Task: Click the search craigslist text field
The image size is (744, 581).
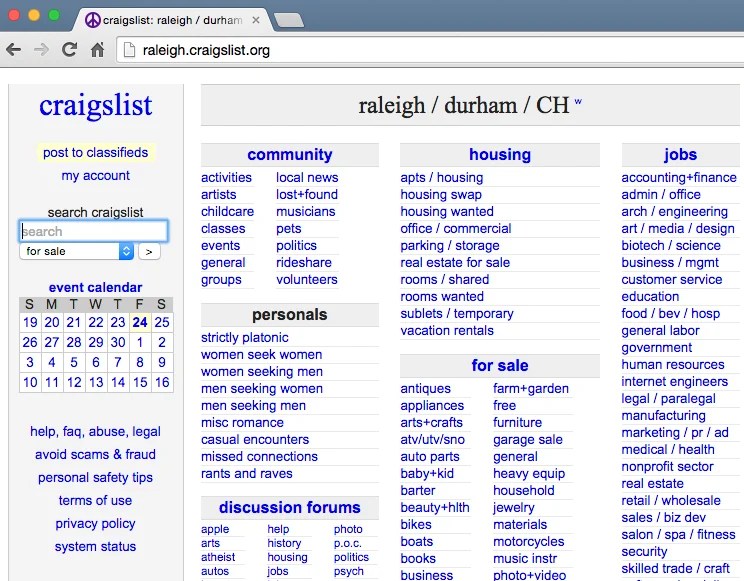Action: point(93,231)
